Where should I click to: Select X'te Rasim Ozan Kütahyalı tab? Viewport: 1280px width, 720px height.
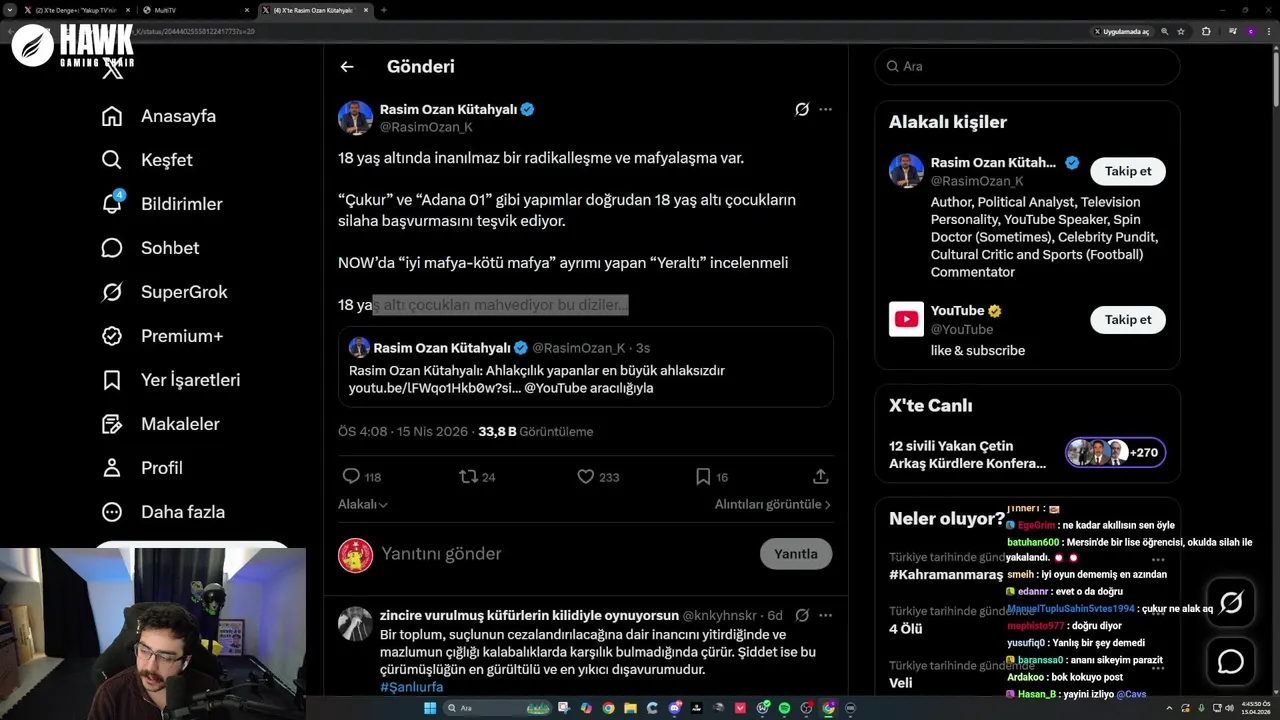[x=315, y=10]
